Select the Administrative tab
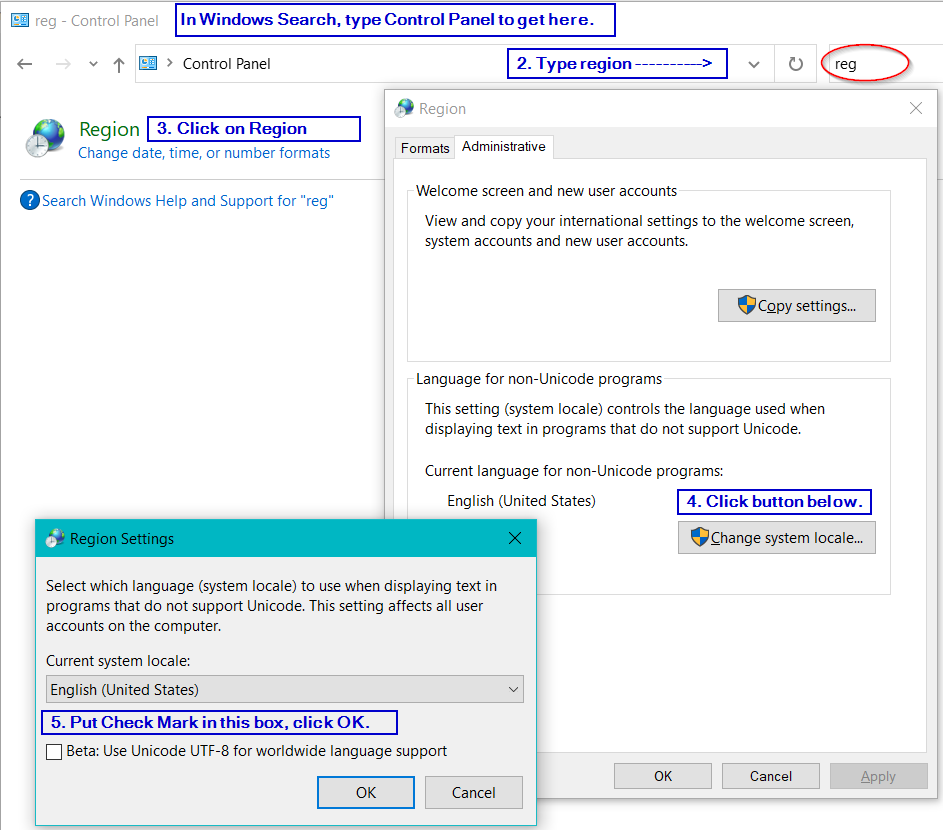The height and width of the screenshot is (830, 943). (x=503, y=147)
